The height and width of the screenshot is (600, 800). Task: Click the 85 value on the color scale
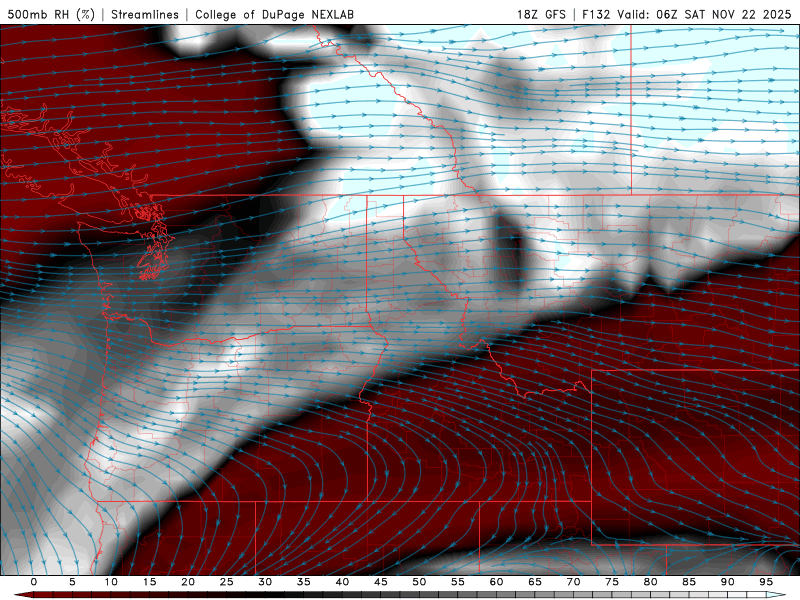[x=689, y=582]
